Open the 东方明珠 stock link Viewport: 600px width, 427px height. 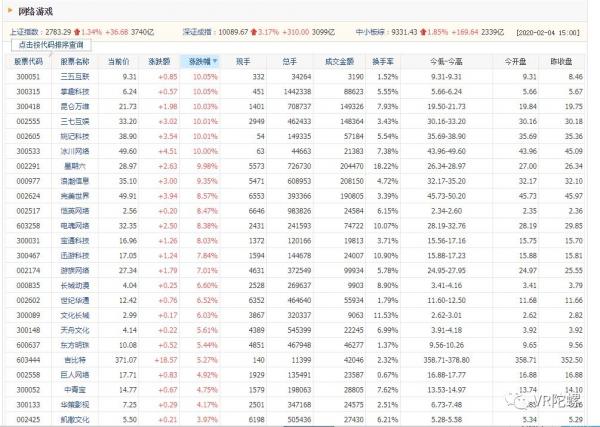(75, 345)
